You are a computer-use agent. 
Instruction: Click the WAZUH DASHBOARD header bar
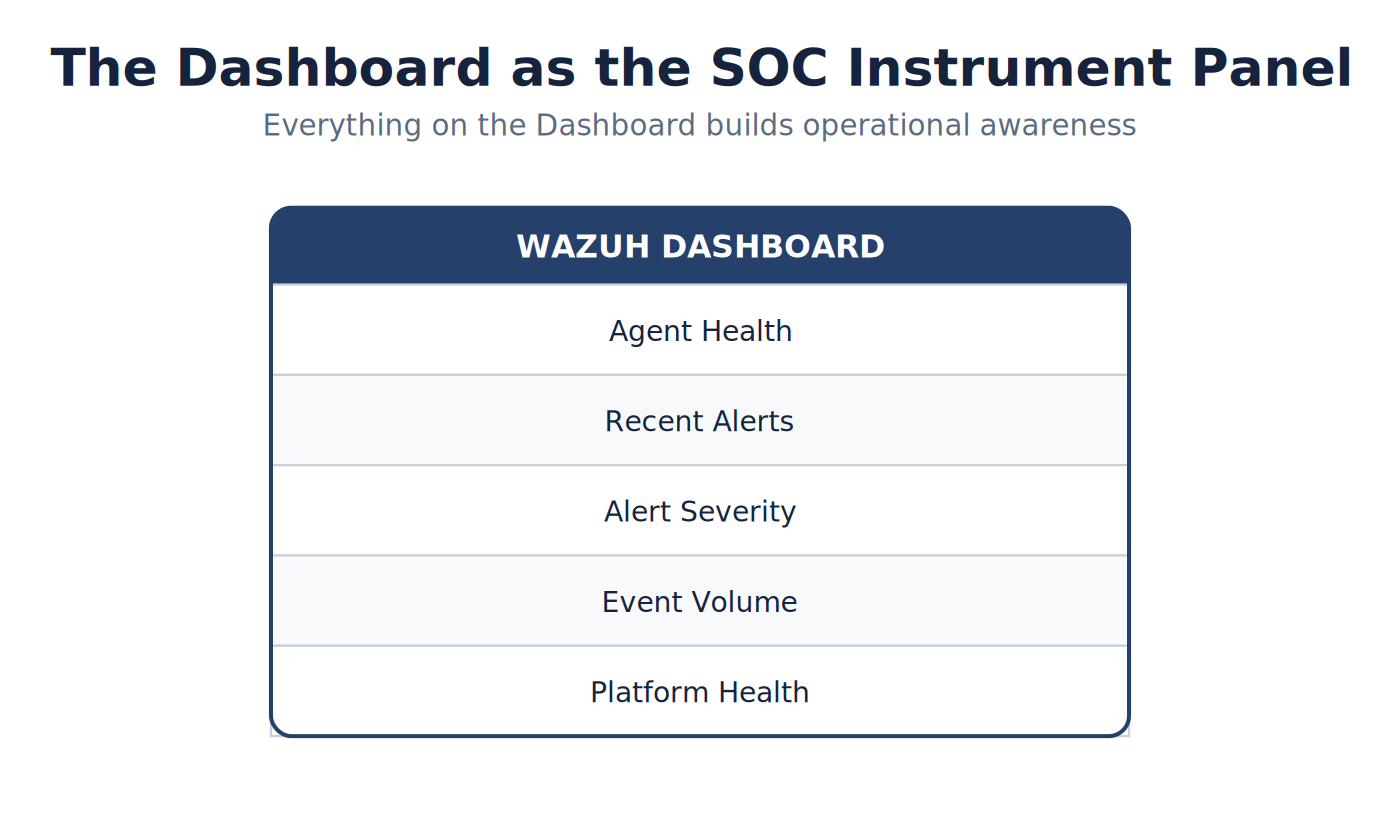pyautogui.click(x=700, y=246)
